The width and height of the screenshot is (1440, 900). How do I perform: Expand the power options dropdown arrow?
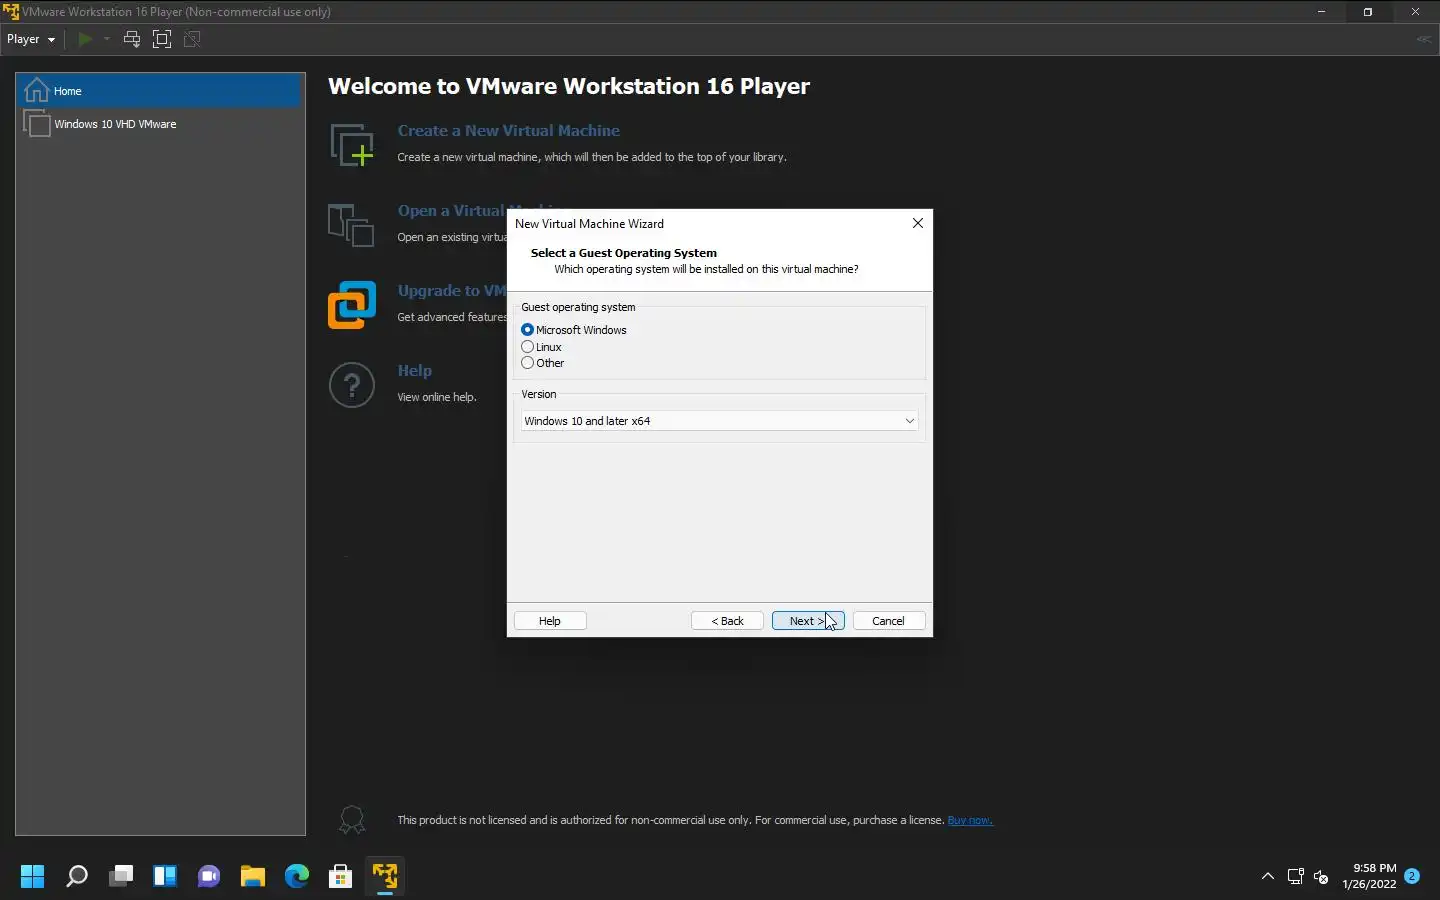106,39
